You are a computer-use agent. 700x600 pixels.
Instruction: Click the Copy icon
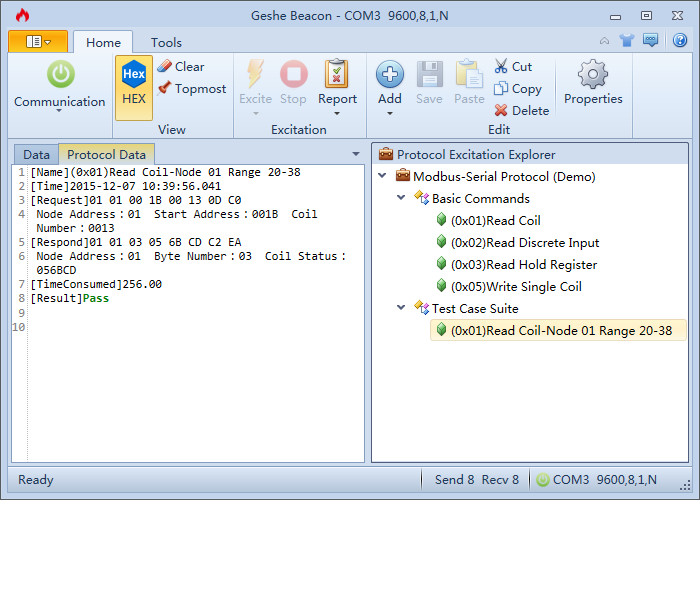500,88
